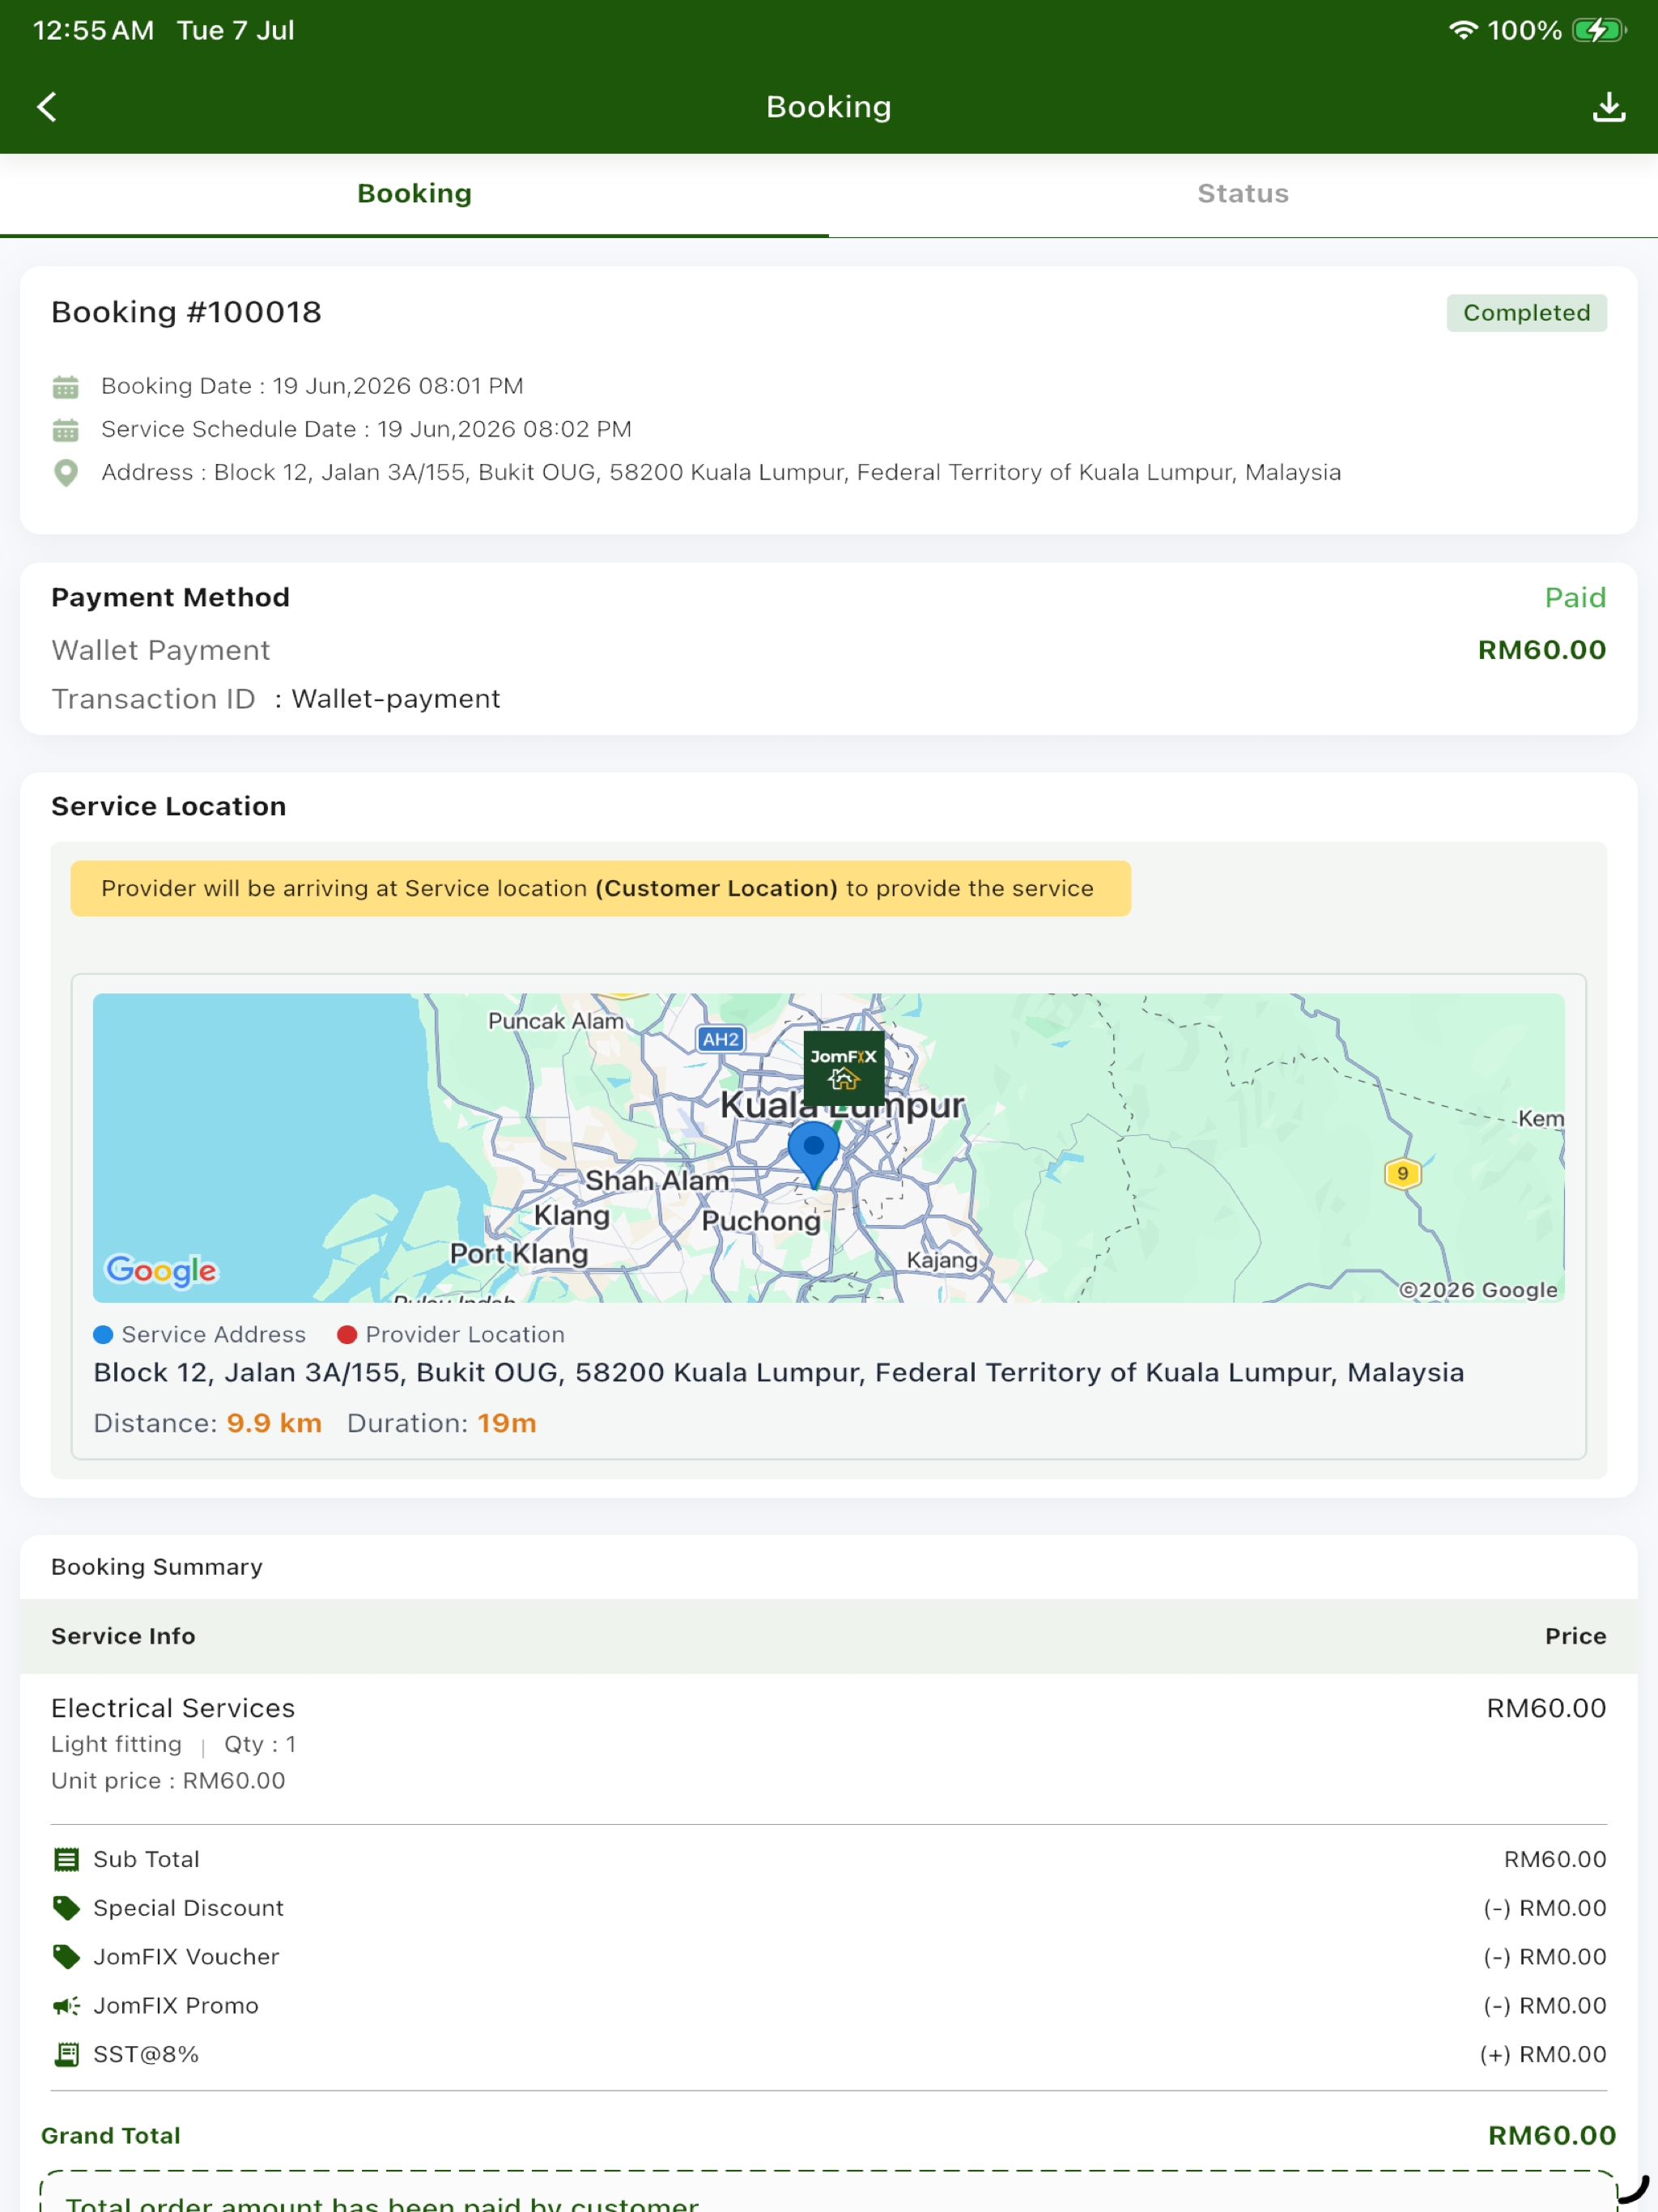Click the address location pin icon
The width and height of the screenshot is (1658, 2212).
(66, 473)
